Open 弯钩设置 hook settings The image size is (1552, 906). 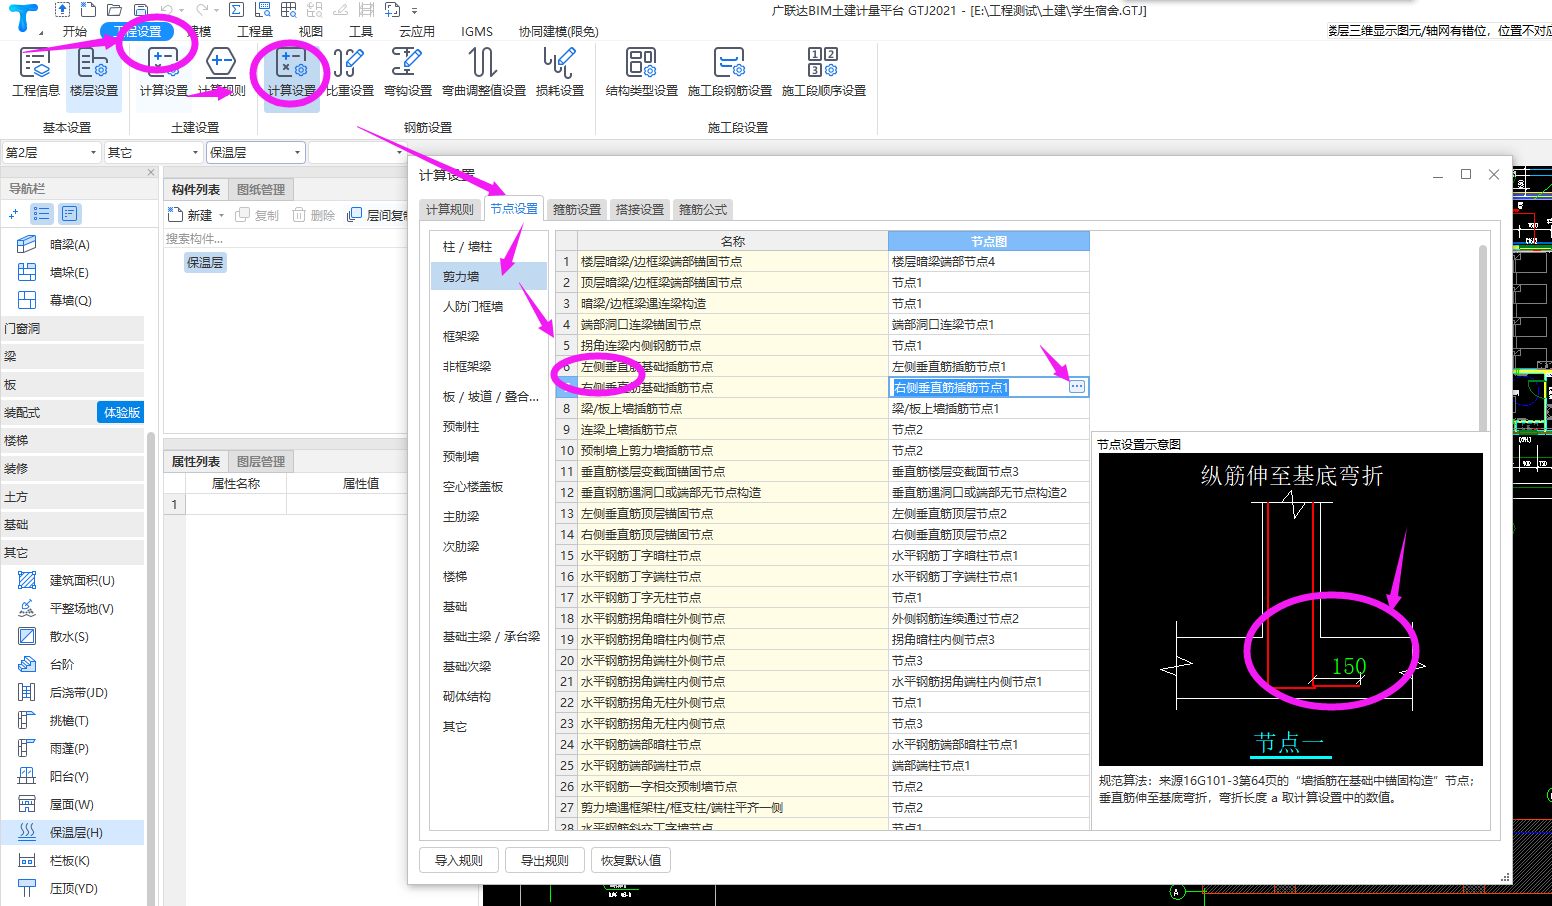point(407,71)
